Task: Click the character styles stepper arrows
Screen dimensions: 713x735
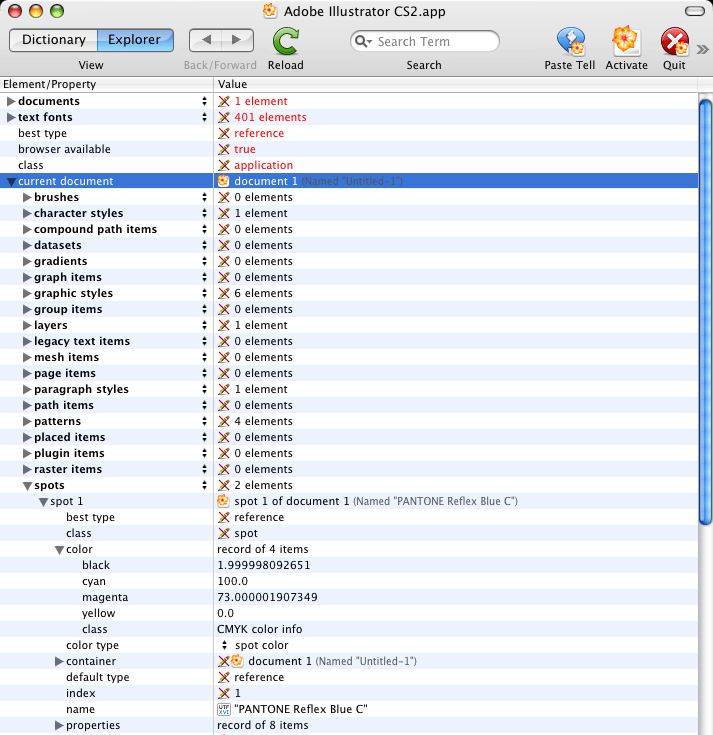Action: [204, 213]
